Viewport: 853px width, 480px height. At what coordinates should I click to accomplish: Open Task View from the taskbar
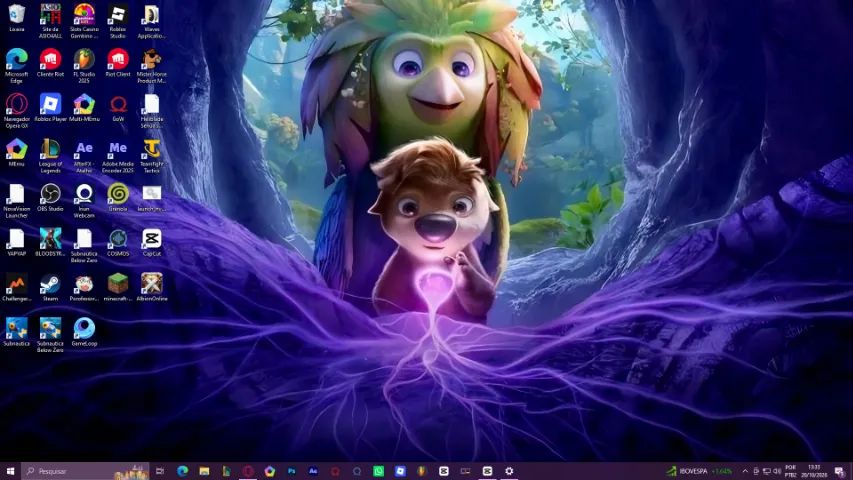160,471
